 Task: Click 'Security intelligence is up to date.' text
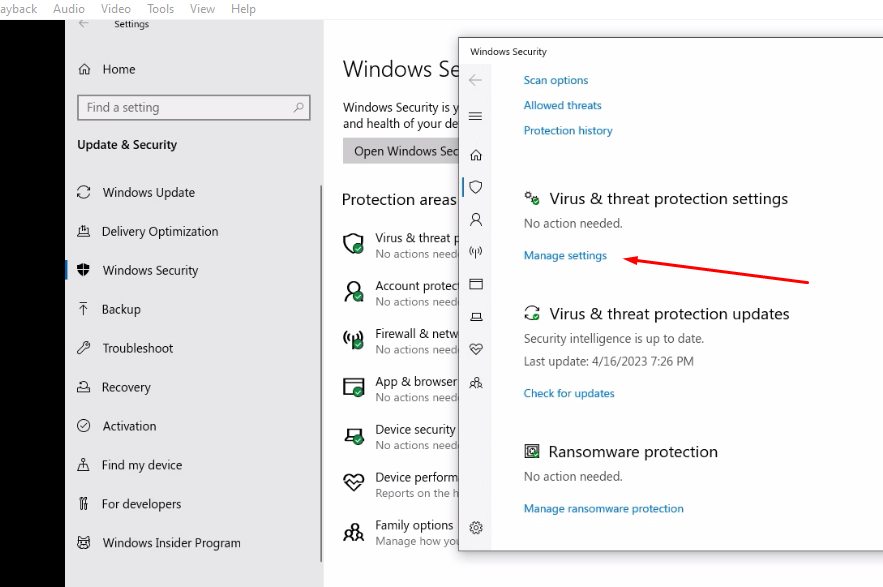pos(614,339)
